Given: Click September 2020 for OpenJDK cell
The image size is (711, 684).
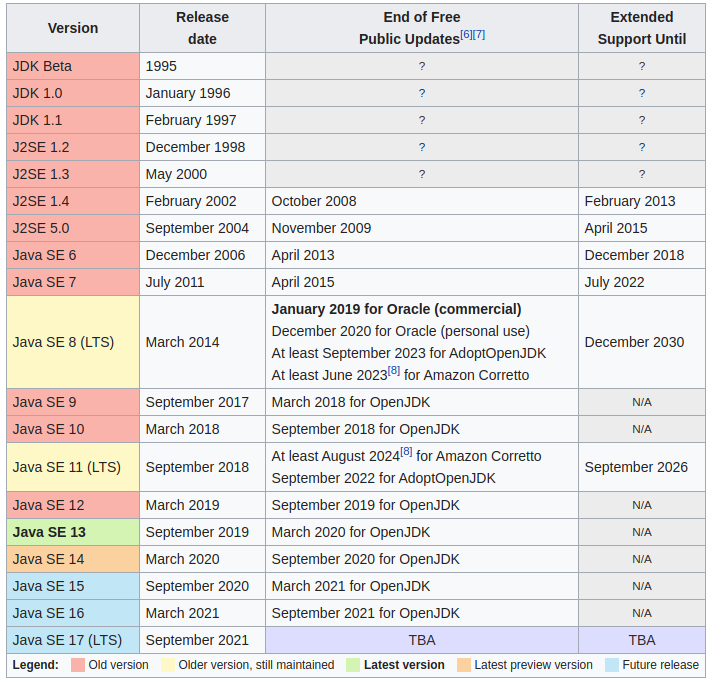Looking at the screenshot, I should (x=422, y=559).
